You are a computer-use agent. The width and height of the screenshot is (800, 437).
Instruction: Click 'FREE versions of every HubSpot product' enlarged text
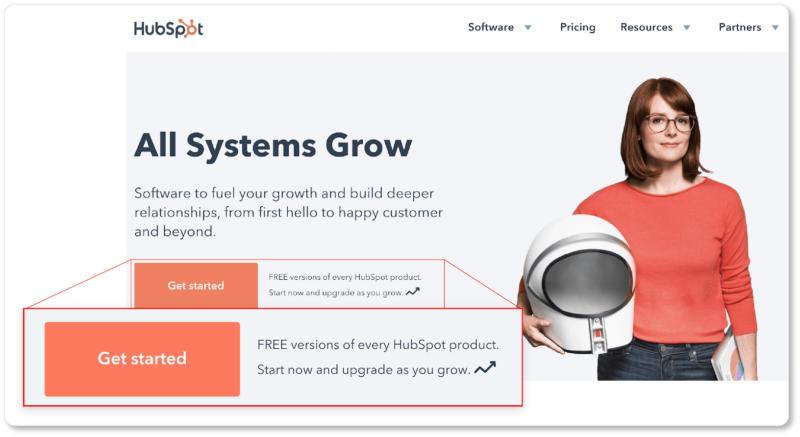pyautogui.click(x=378, y=345)
